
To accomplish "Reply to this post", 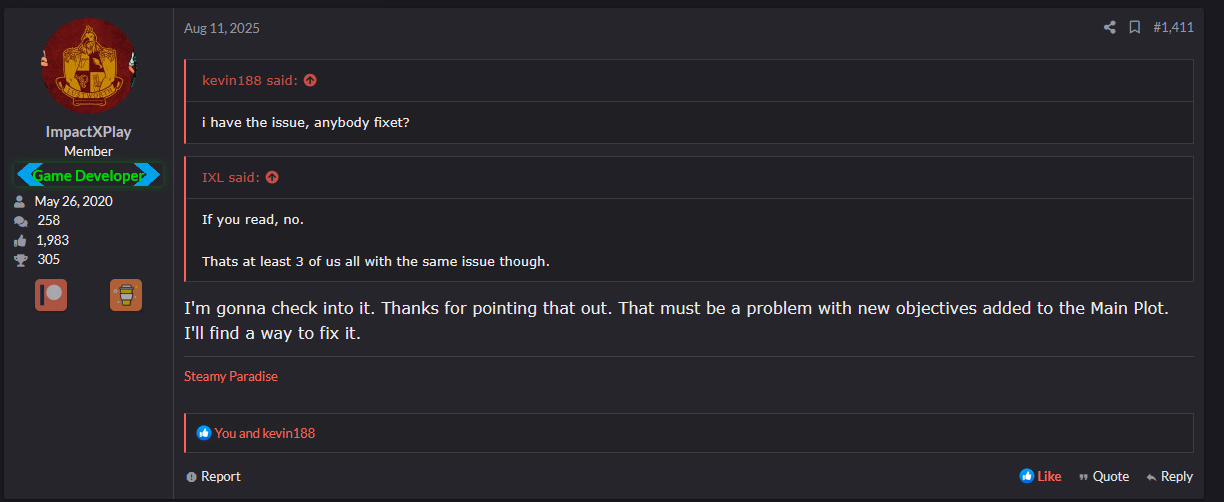I will (1169, 476).
